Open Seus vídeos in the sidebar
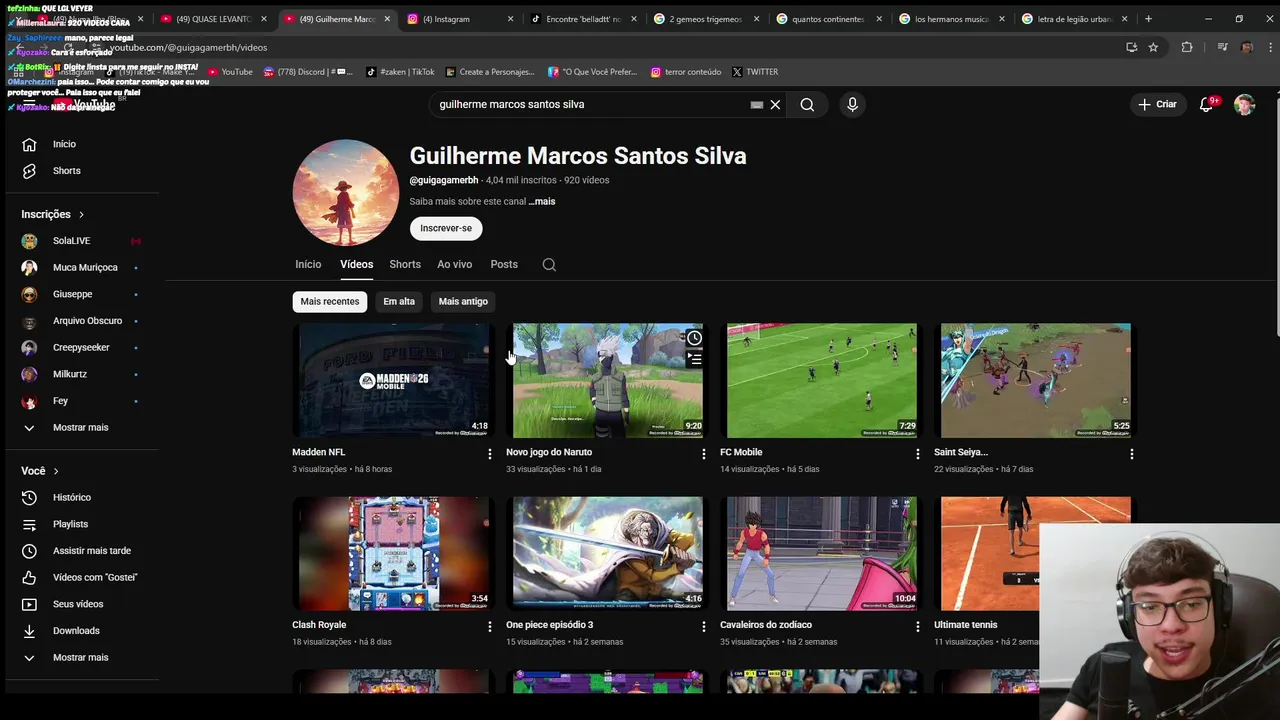Viewport: 1280px width, 720px height. 80,604
